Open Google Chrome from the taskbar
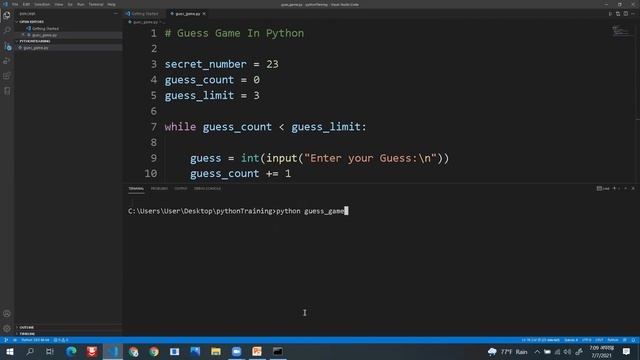 pos(154,351)
